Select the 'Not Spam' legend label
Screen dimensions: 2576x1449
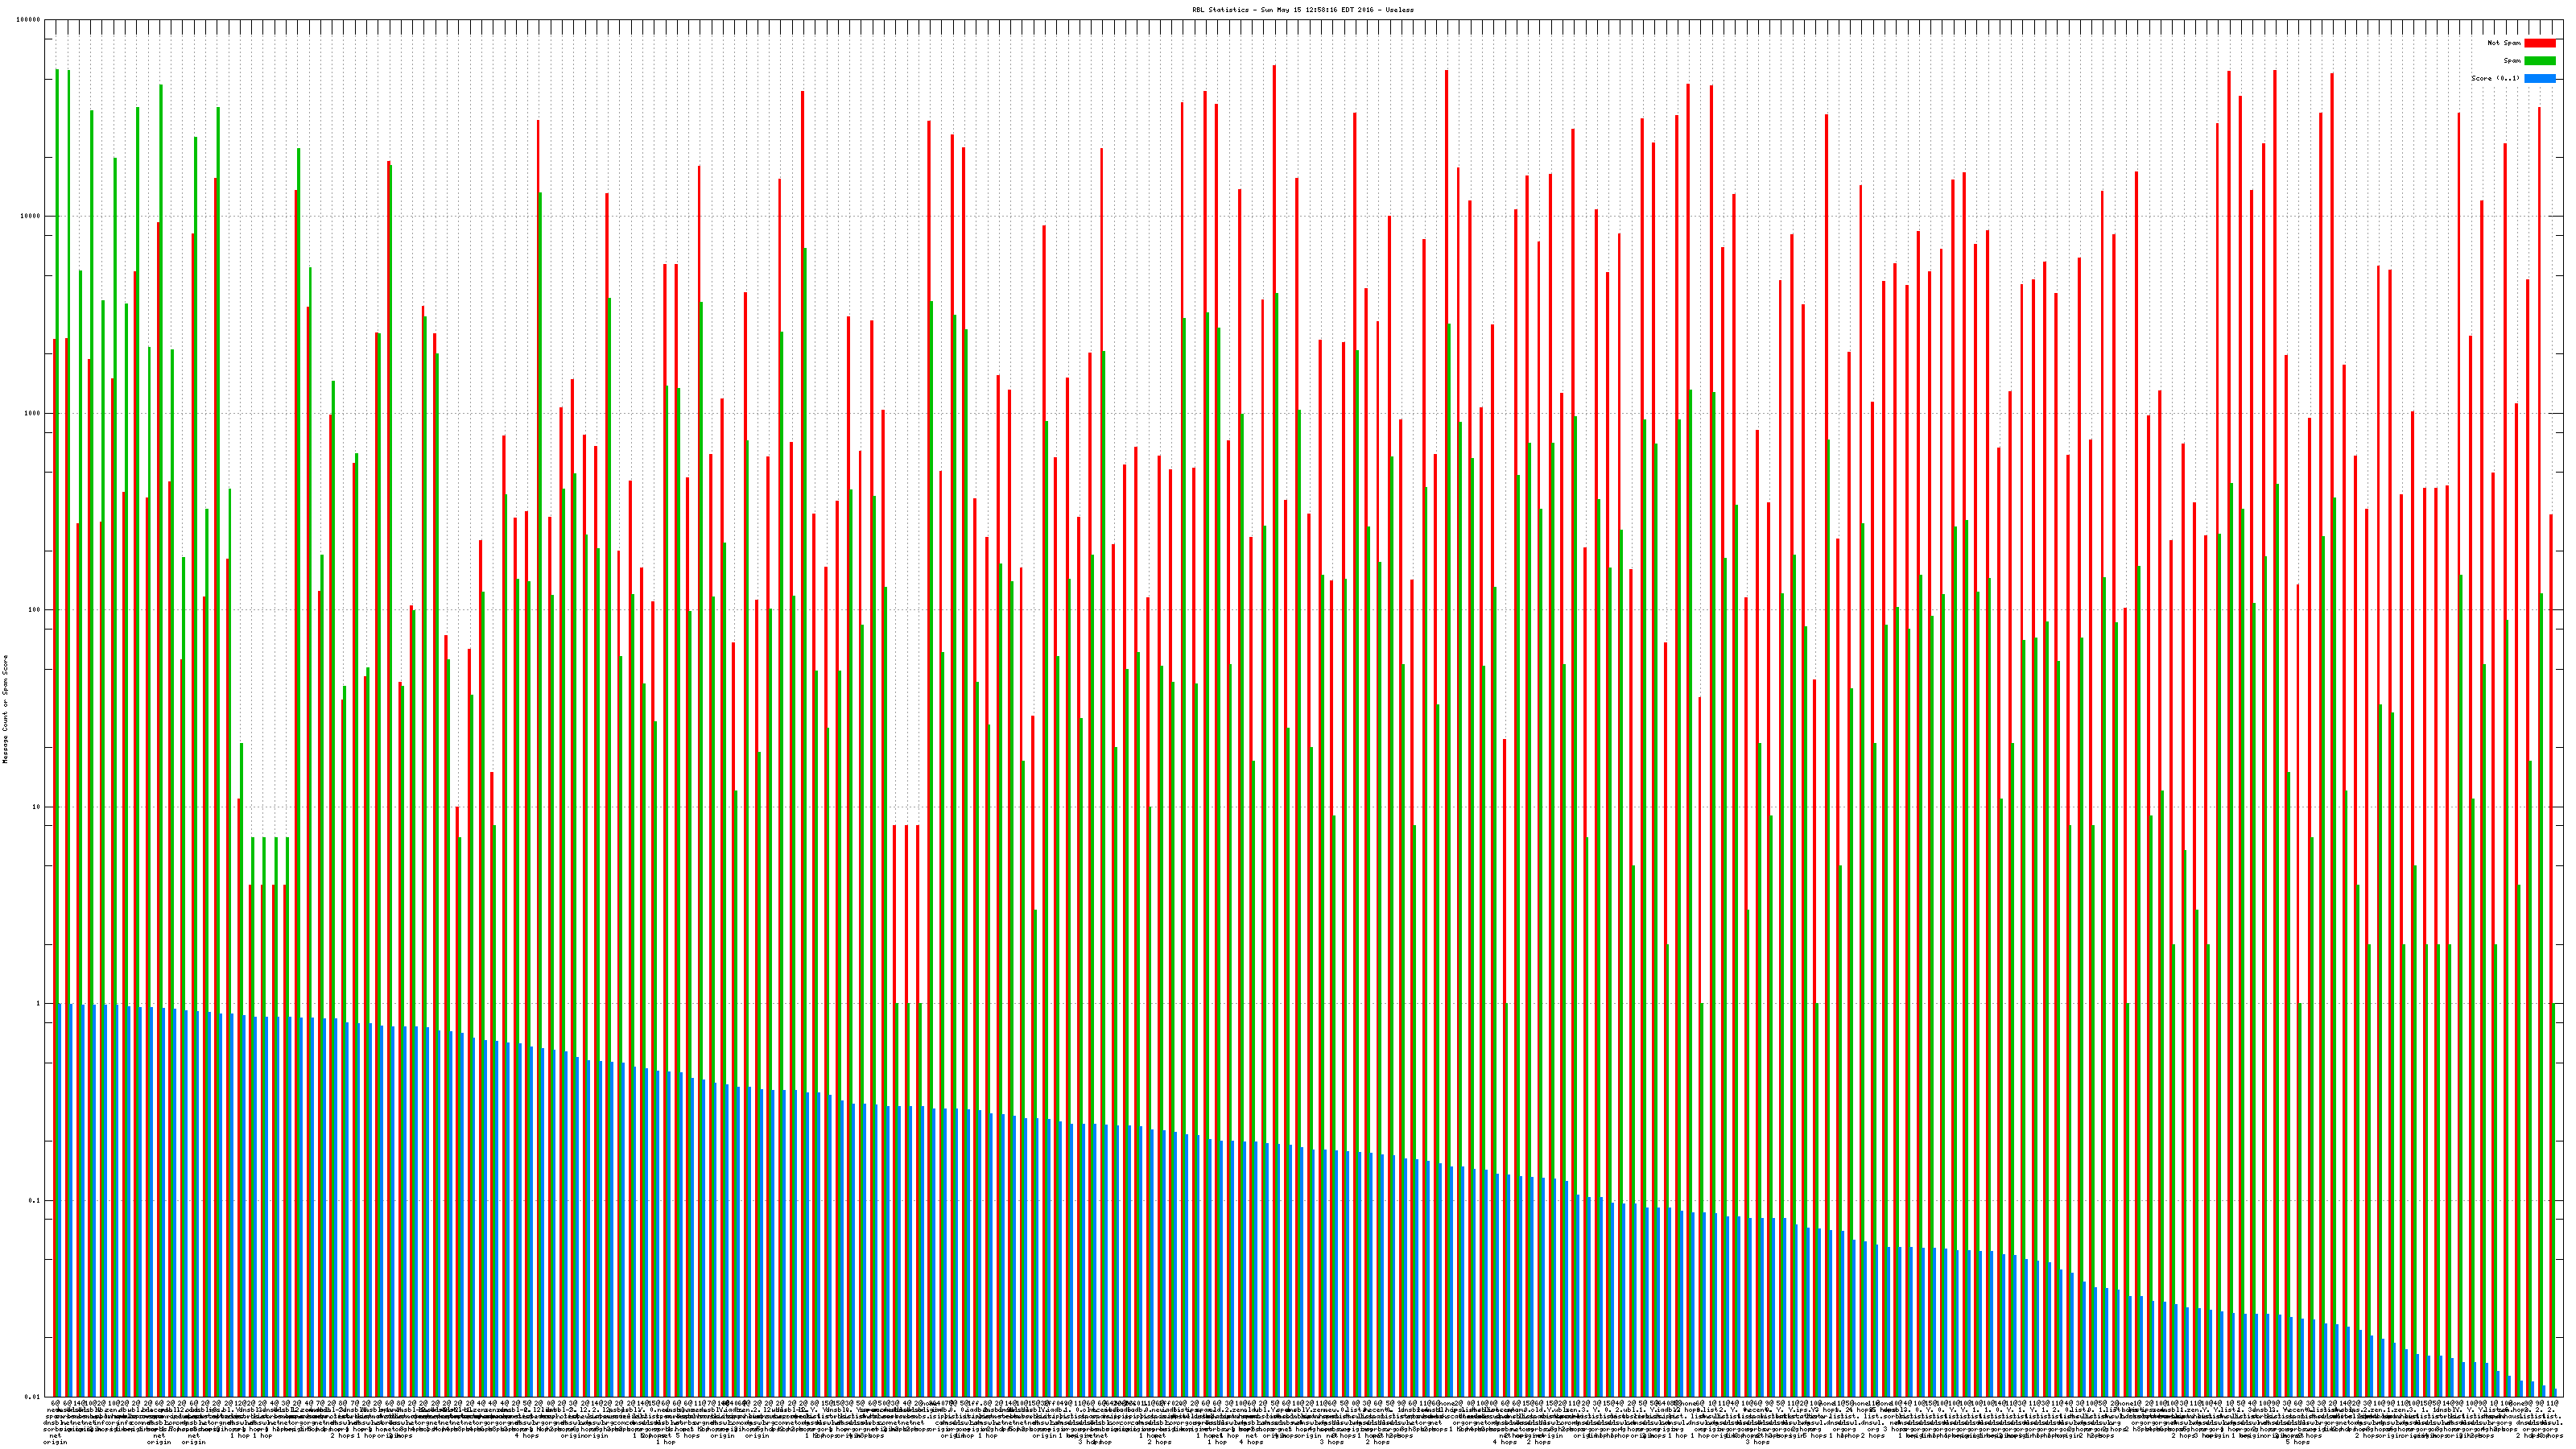(x=2504, y=43)
